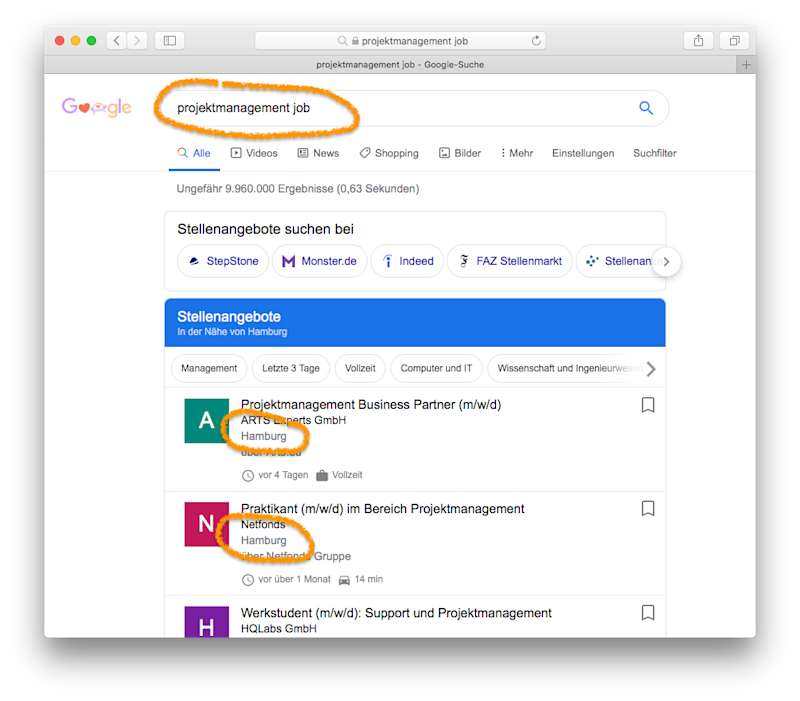
Task: Filter jobs by Vollzeit chip
Action: pos(360,368)
